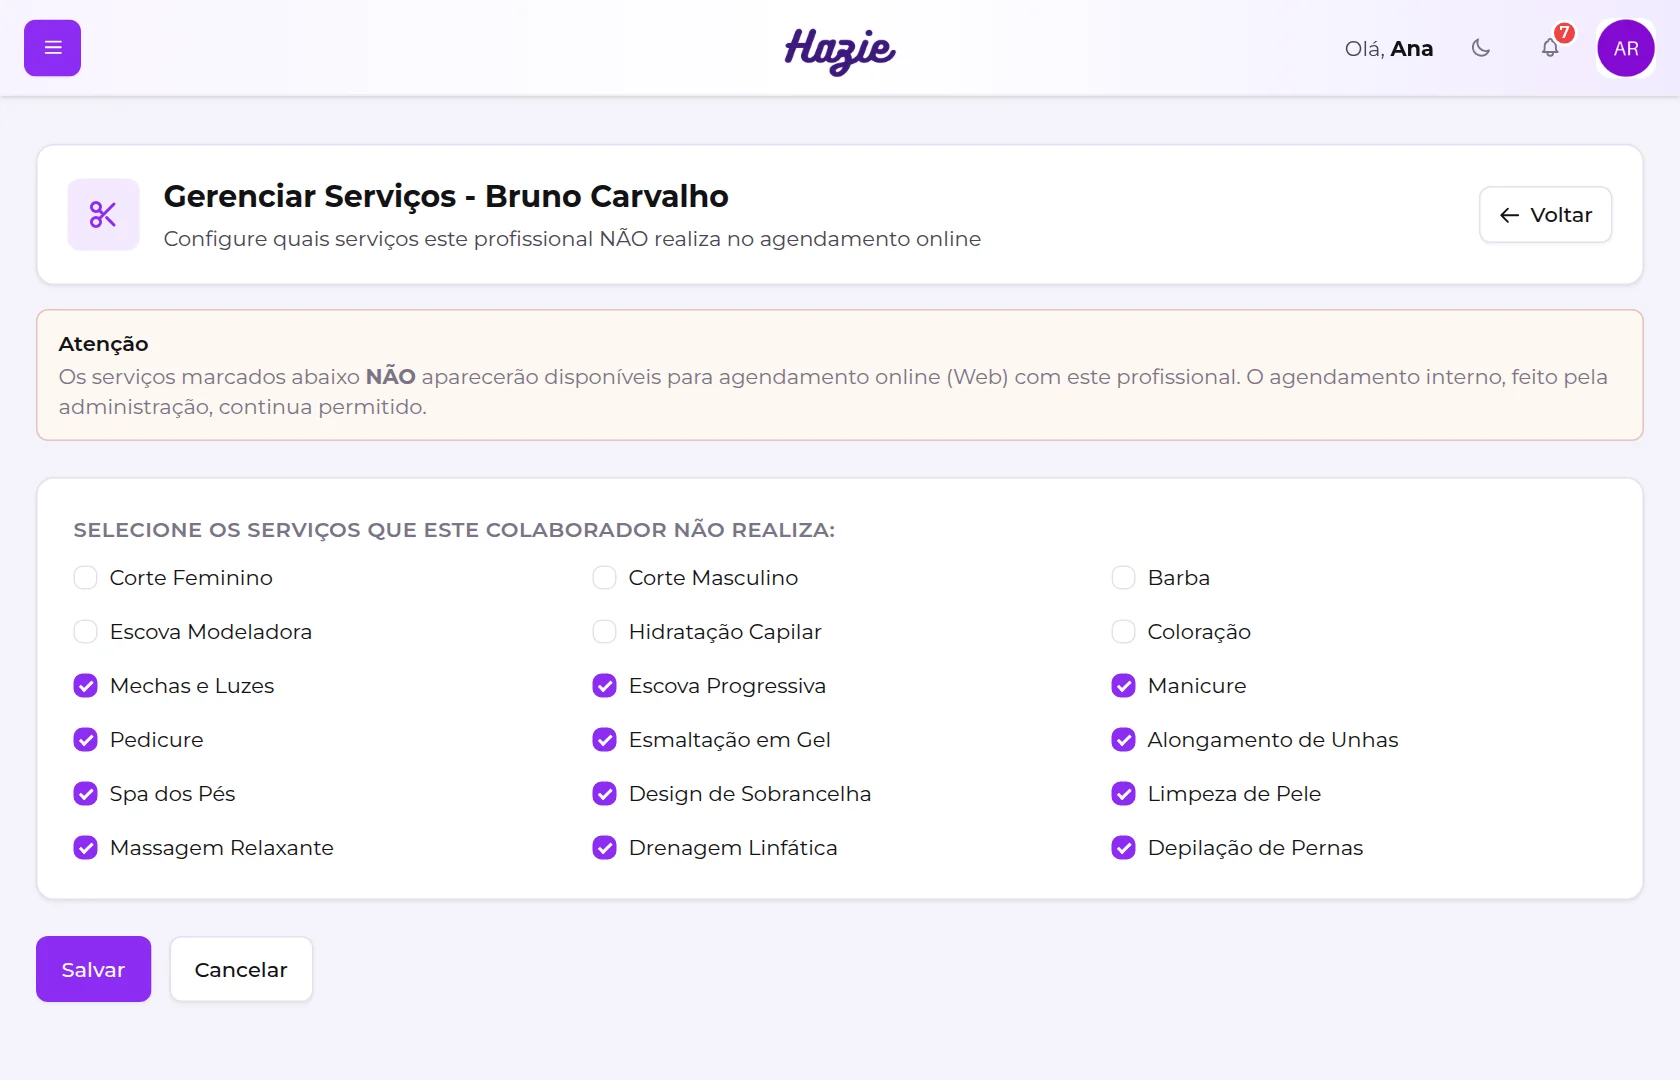Click the Cancelar button
This screenshot has height=1080, width=1680.
click(241, 969)
